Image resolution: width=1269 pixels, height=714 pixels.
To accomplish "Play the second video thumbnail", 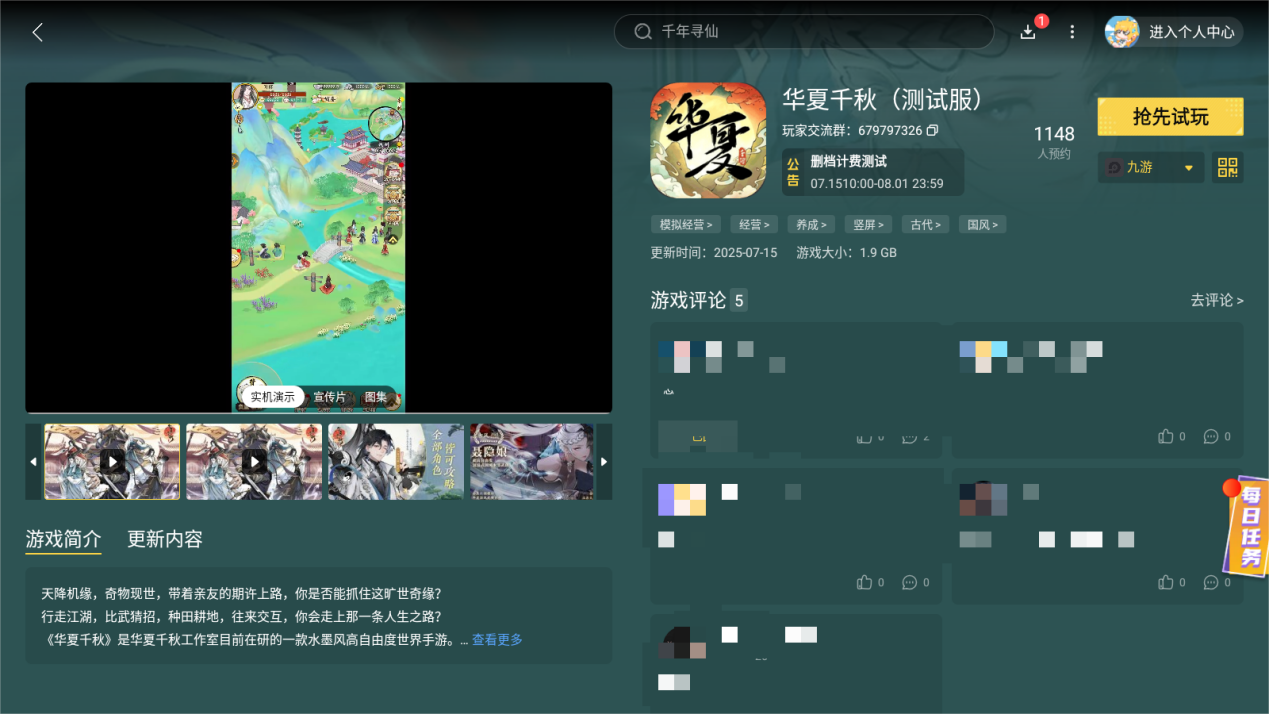I will pos(254,461).
